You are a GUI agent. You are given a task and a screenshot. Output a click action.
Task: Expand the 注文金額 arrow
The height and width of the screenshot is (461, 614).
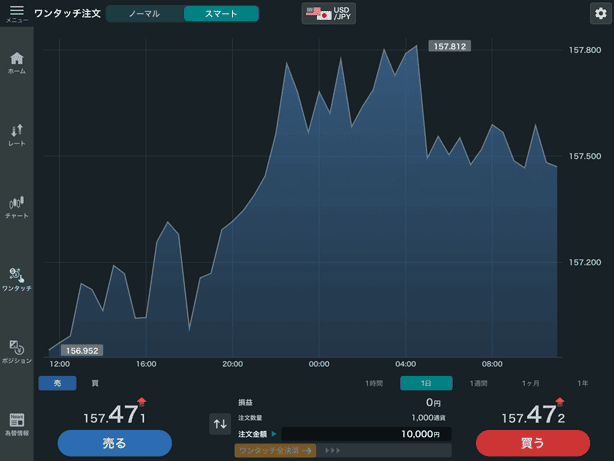tap(274, 434)
